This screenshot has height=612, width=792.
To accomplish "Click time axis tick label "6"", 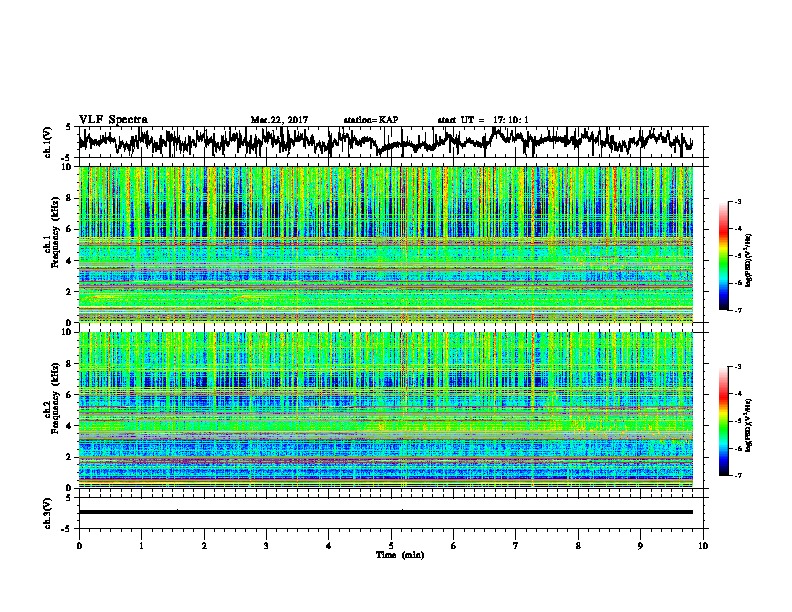I will tap(453, 546).
